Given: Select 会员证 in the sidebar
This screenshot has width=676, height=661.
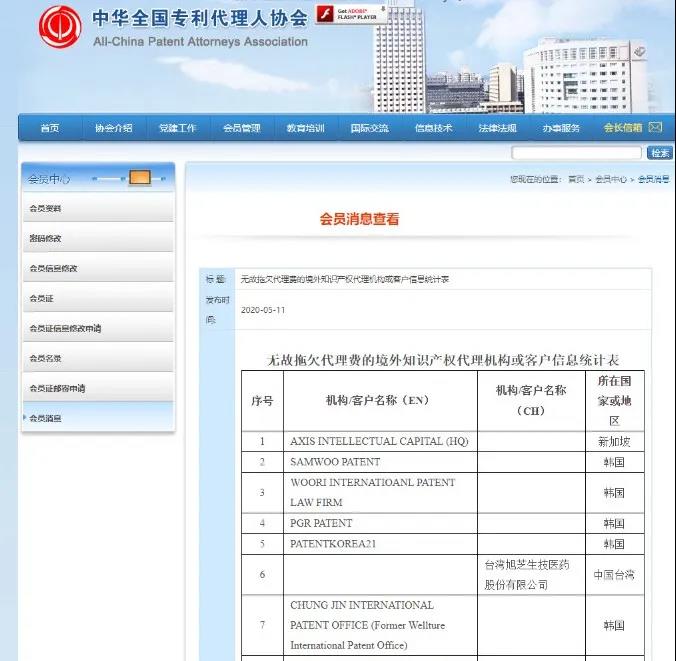Looking at the screenshot, I should (x=98, y=298).
